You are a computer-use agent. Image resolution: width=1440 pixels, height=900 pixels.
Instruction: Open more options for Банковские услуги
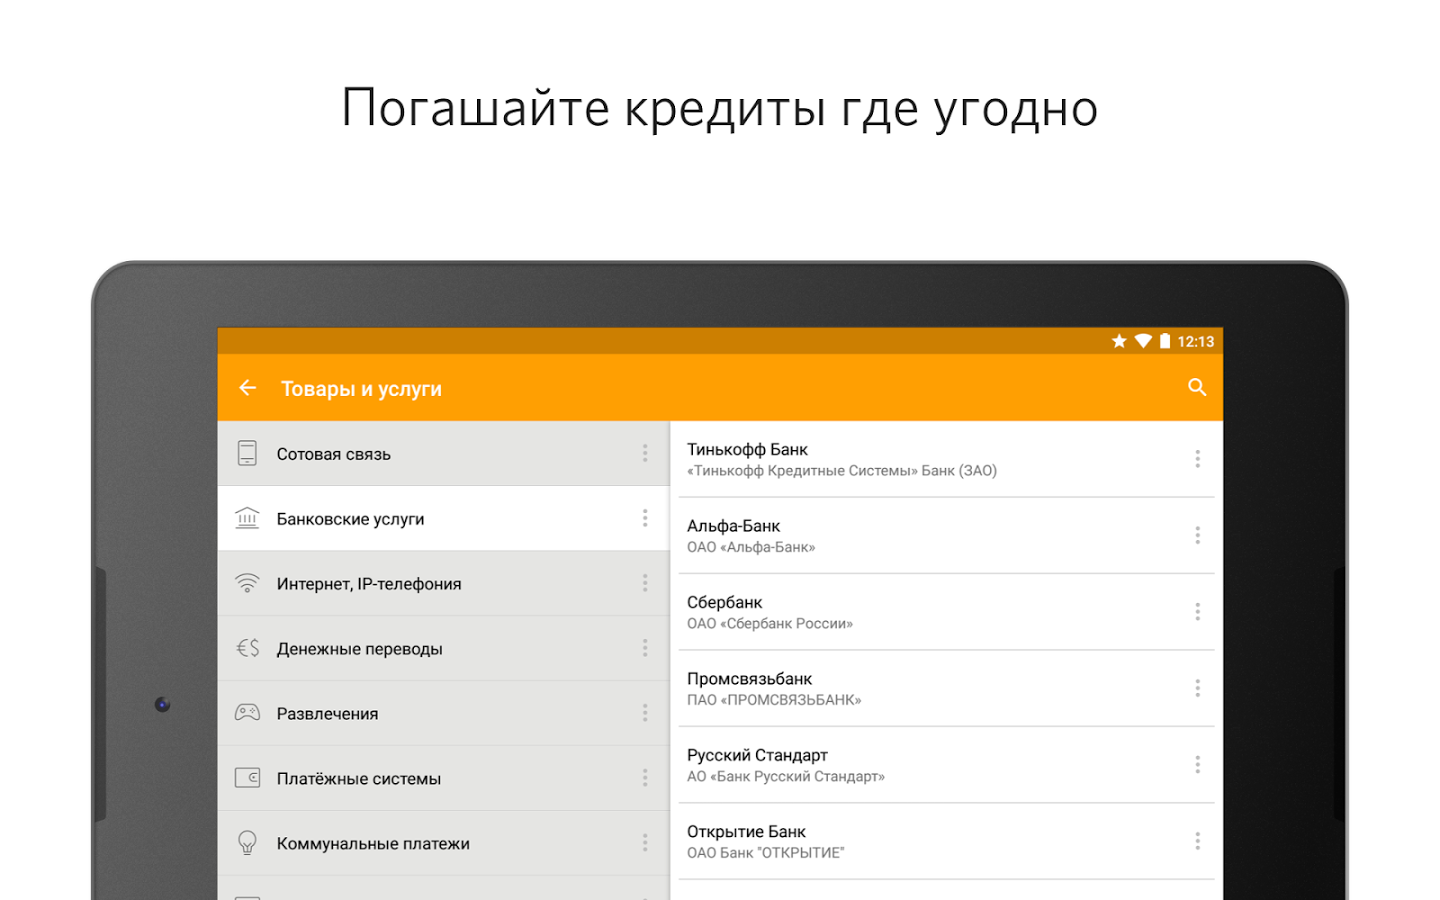point(645,518)
